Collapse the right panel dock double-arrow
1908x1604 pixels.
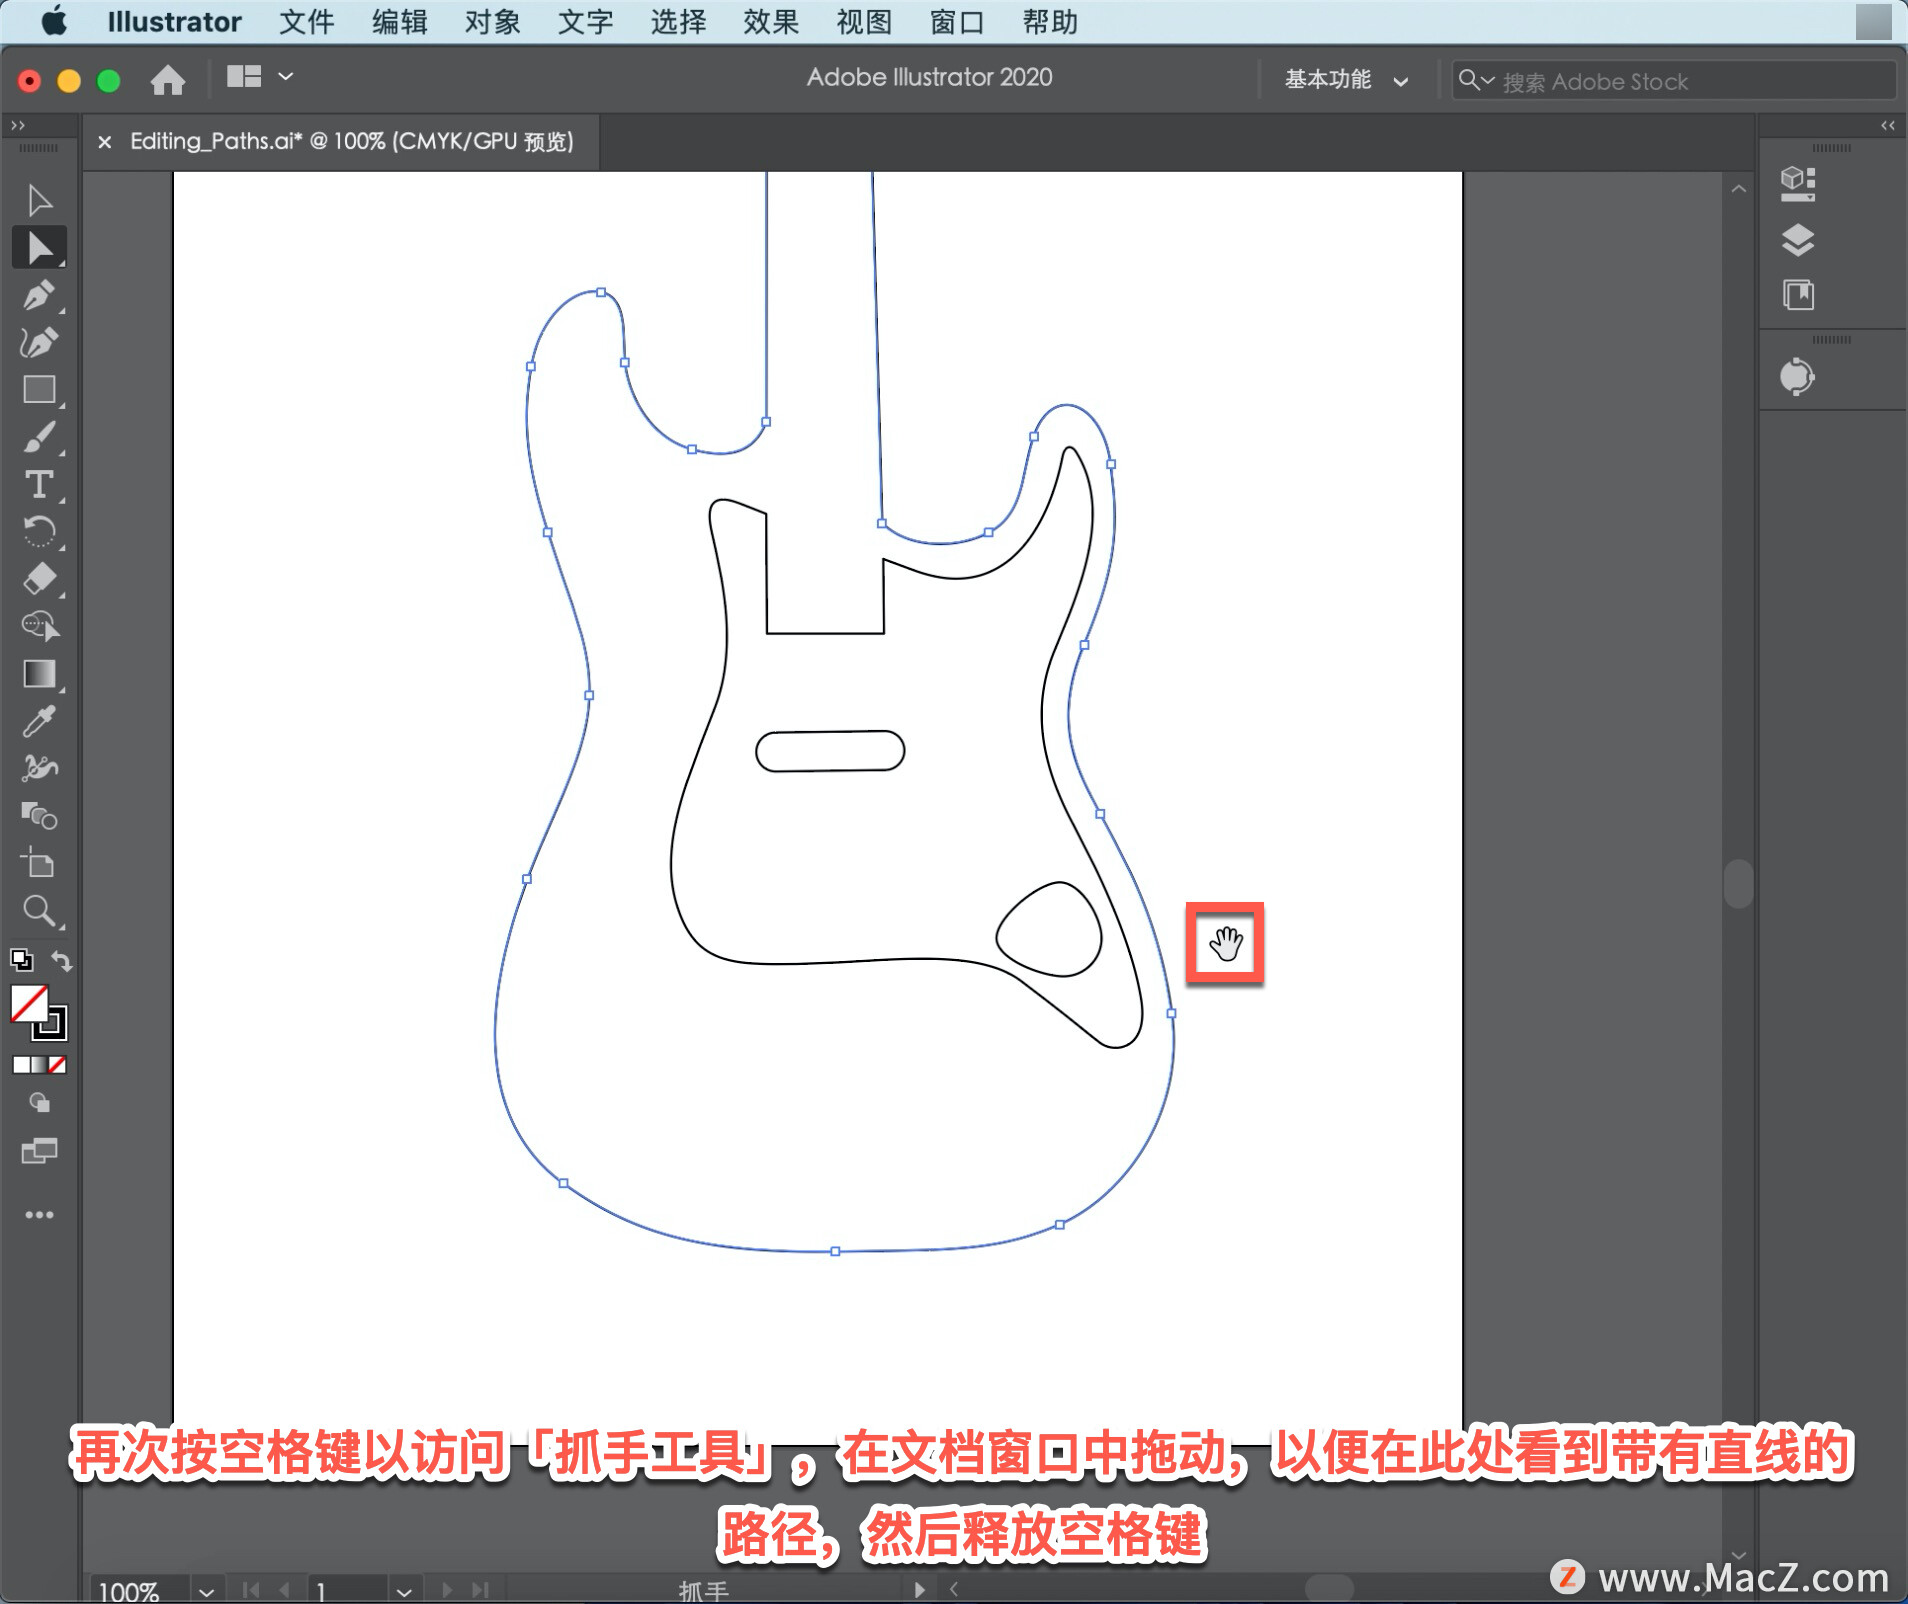(x=1887, y=125)
